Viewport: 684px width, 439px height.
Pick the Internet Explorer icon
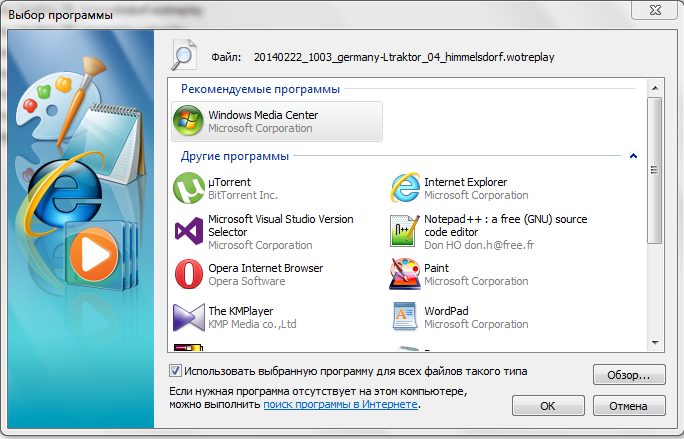[404, 188]
